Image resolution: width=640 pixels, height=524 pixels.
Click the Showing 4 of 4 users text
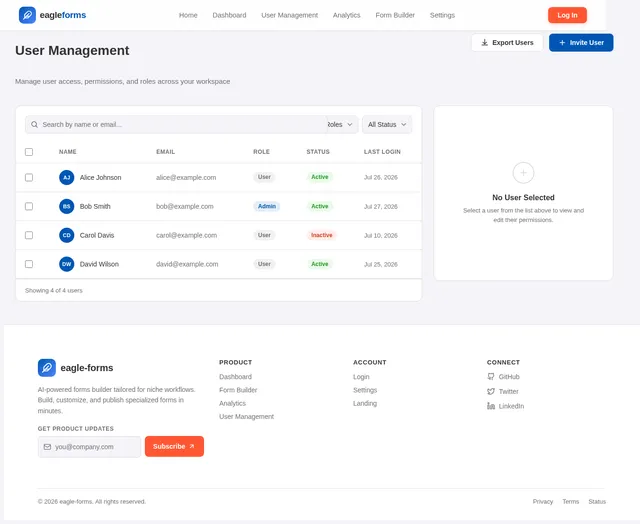pos(53,291)
